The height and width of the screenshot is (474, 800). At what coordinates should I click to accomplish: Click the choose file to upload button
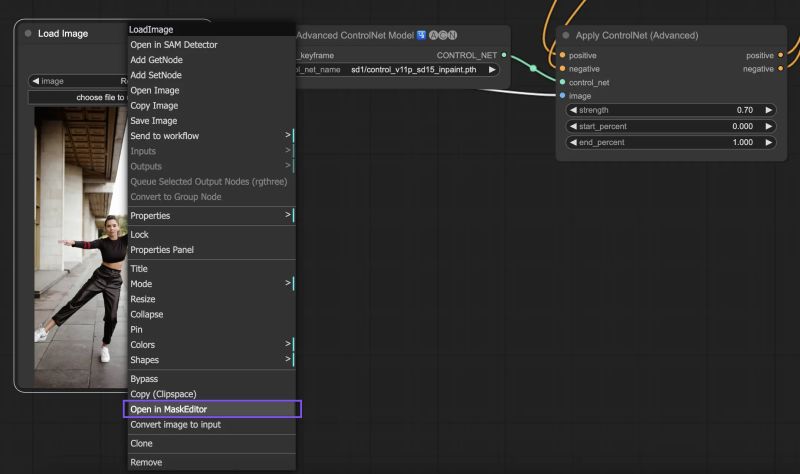(x=78, y=97)
